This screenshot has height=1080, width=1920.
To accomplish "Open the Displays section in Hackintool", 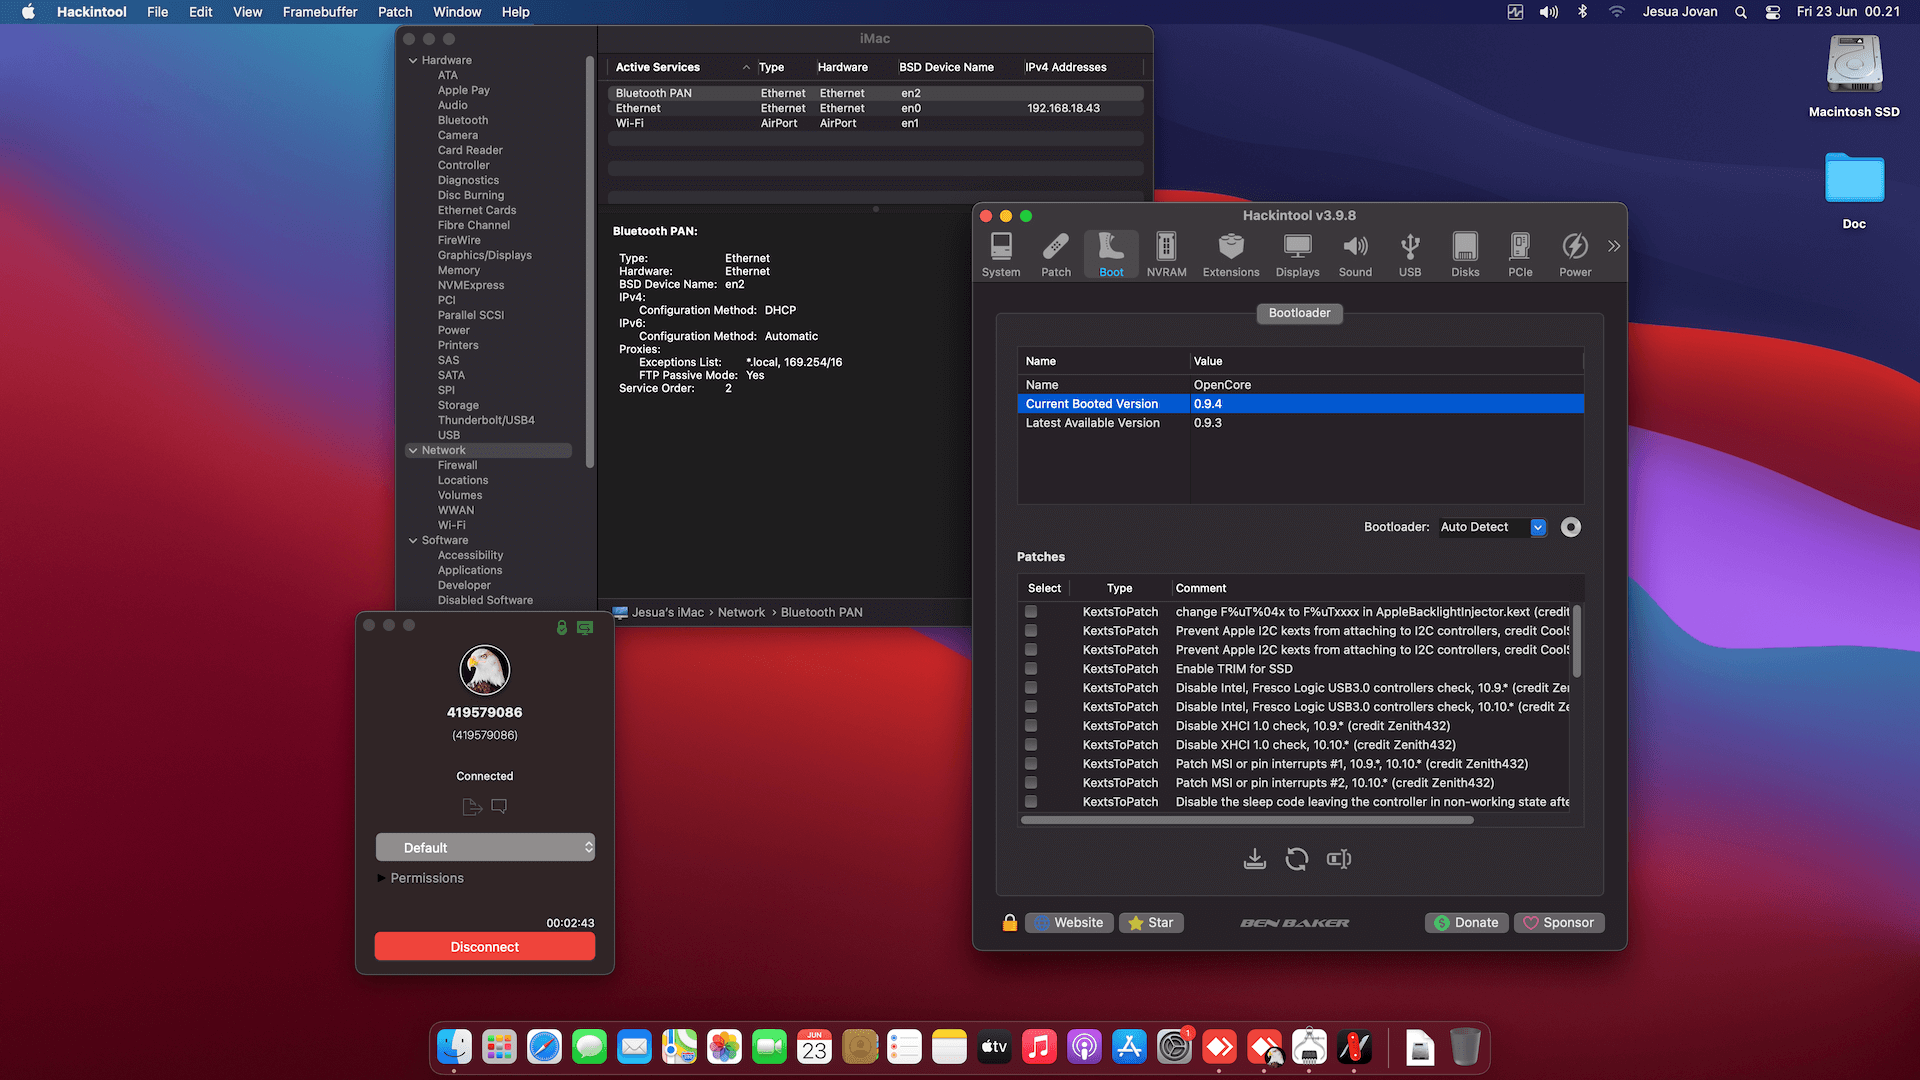I will point(1297,255).
